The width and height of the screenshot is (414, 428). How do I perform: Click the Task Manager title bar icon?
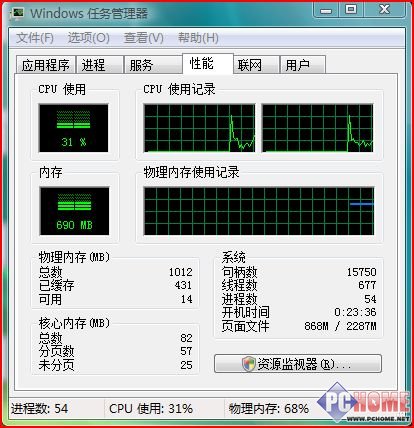[x=17, y=13]
